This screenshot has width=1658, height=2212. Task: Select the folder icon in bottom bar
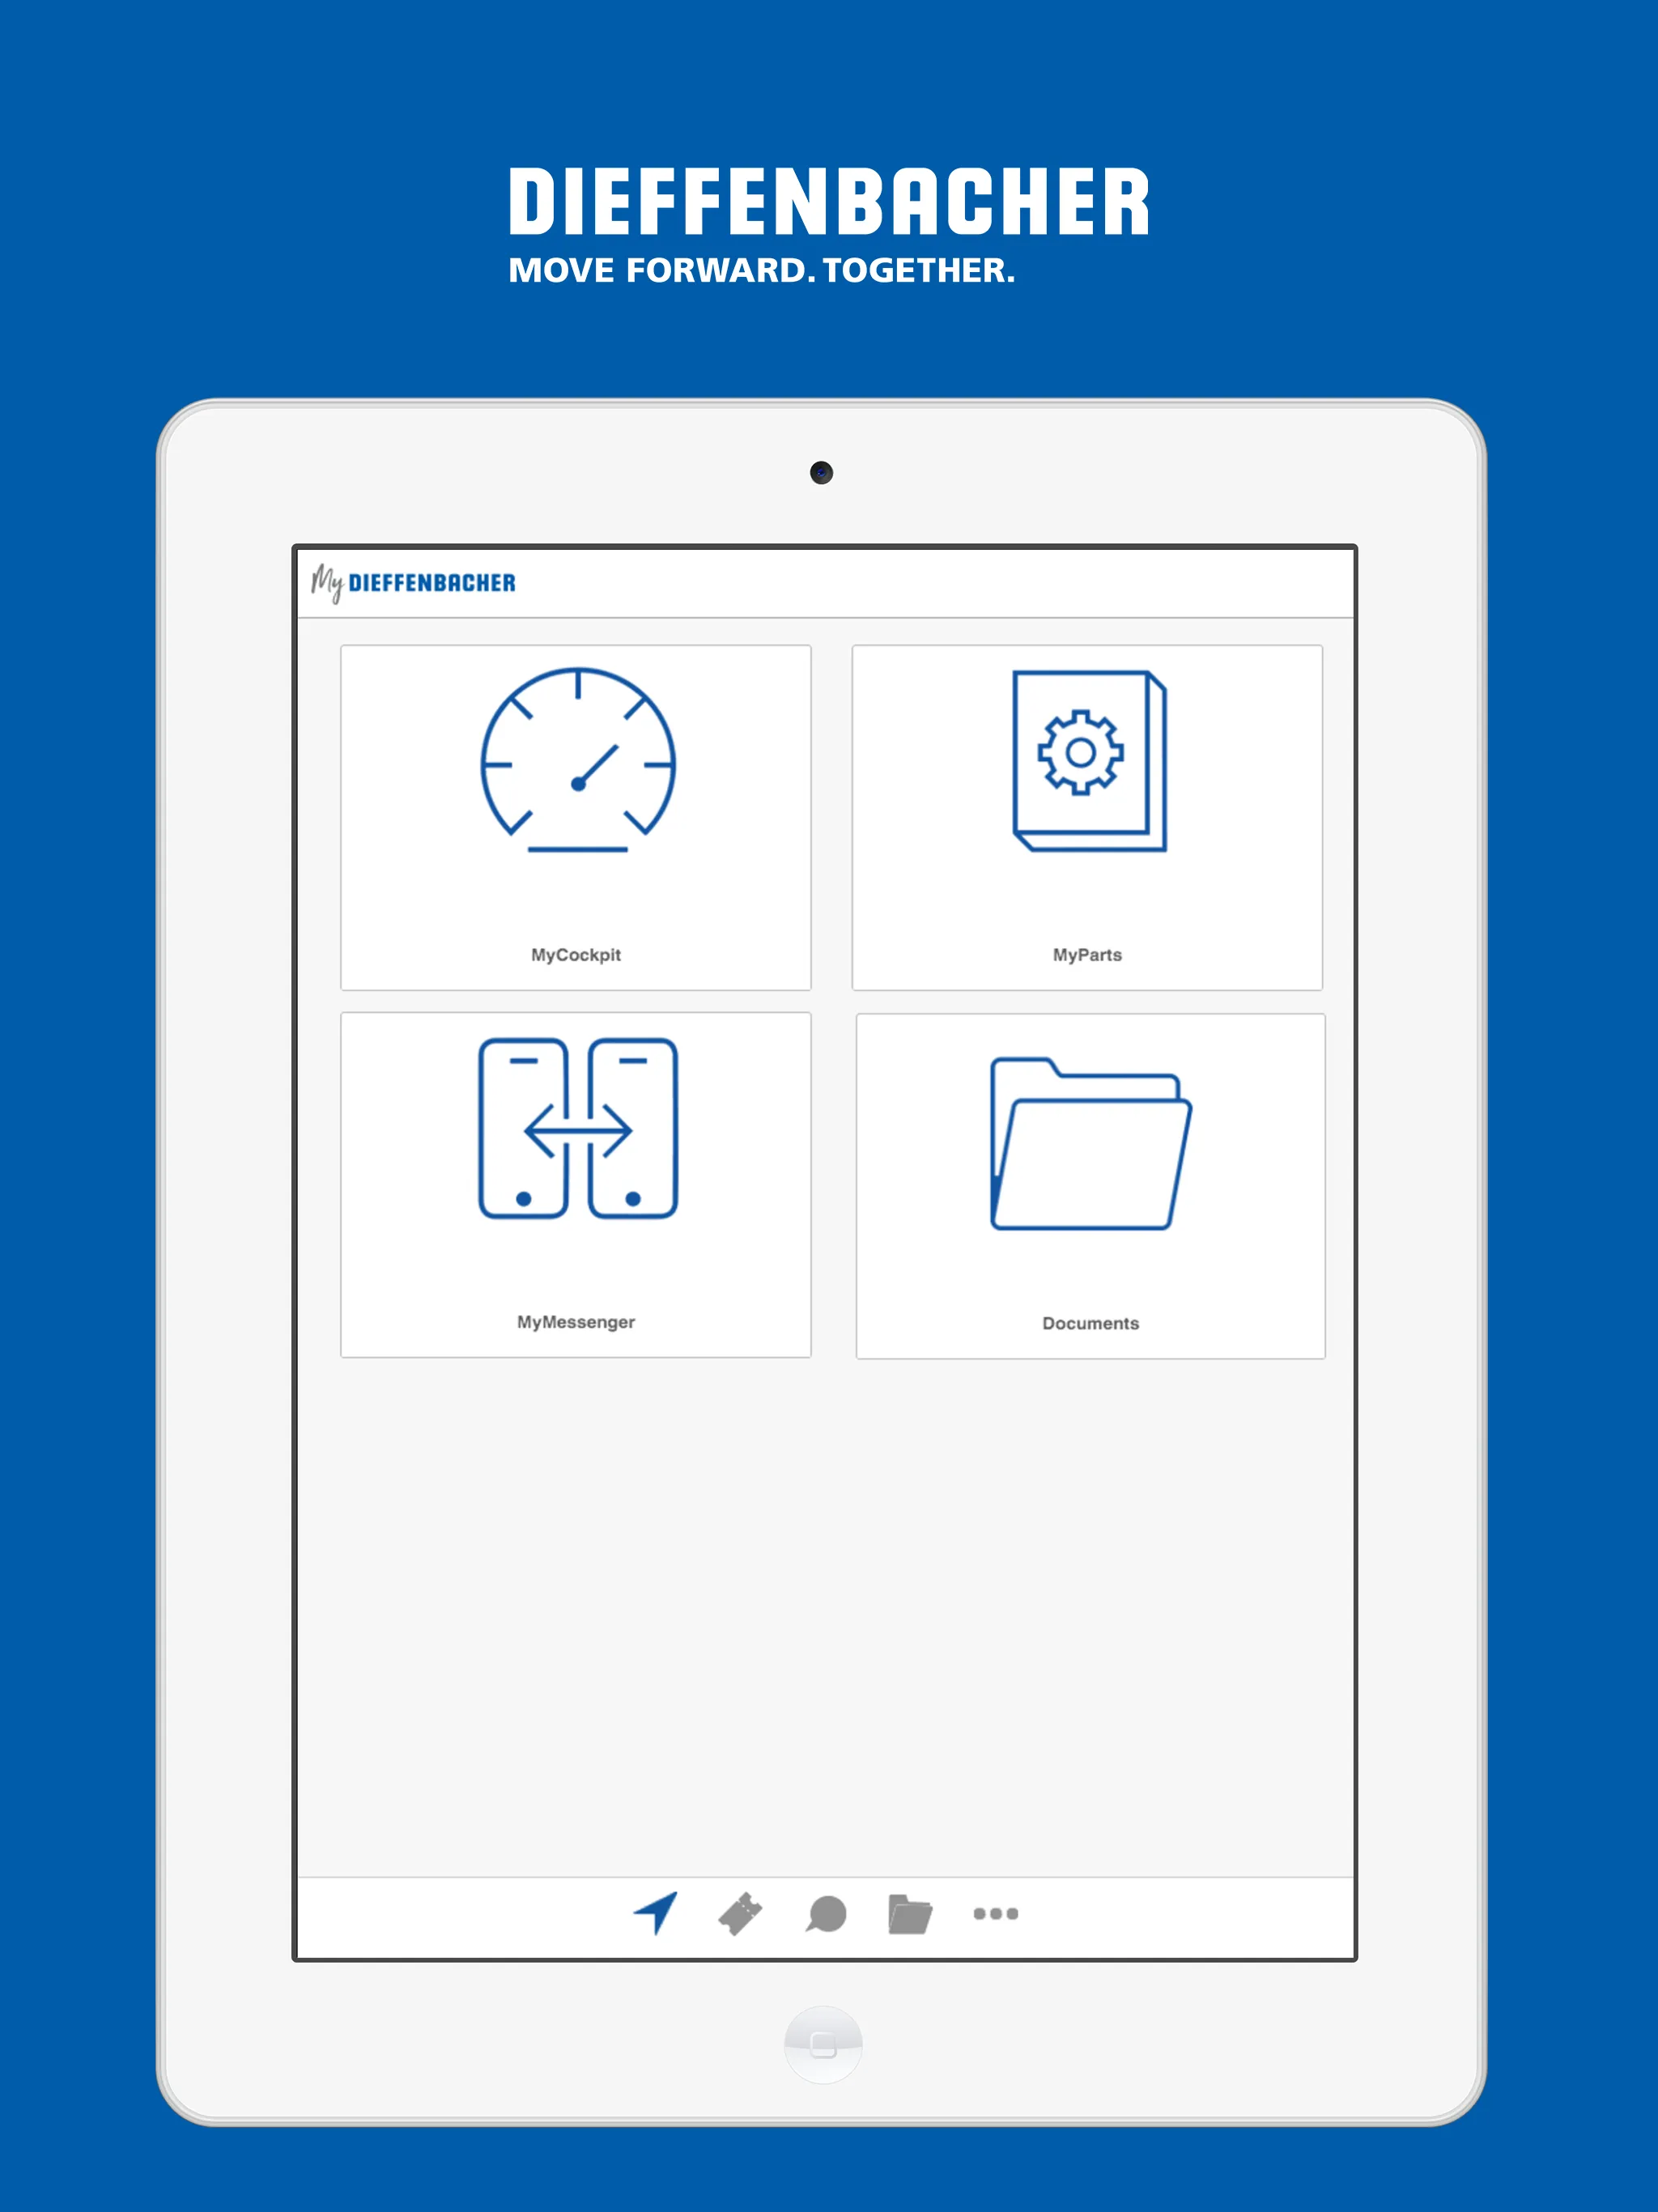tap(911, 1912)
